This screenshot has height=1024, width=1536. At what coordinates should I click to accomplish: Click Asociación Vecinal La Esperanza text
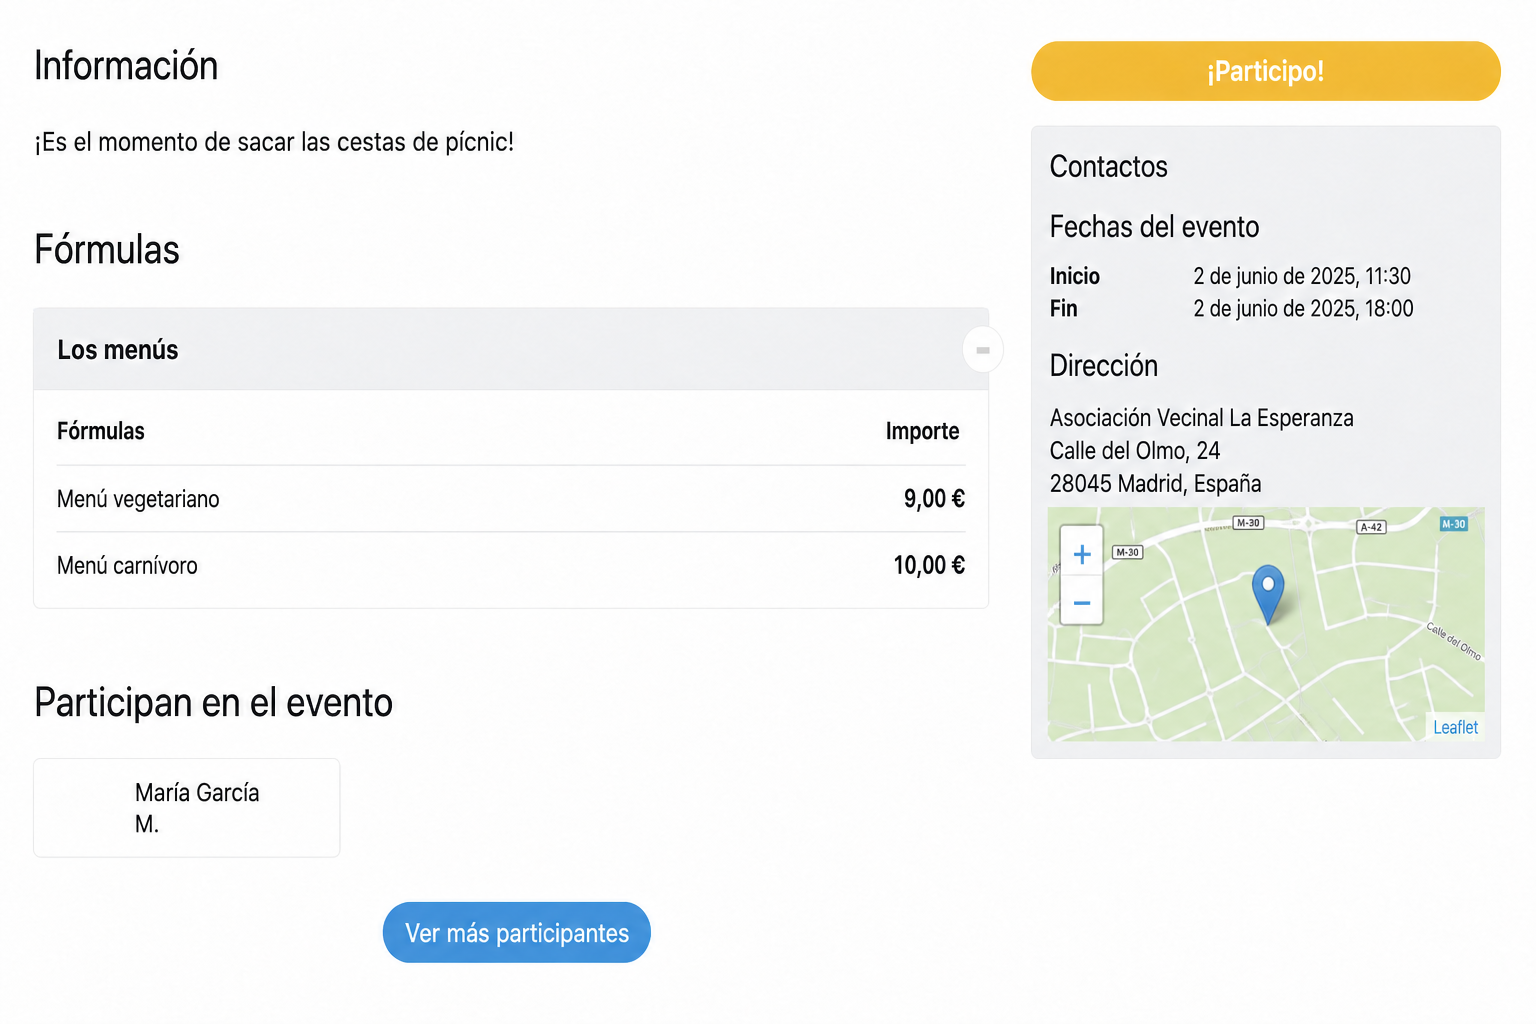1201,418
